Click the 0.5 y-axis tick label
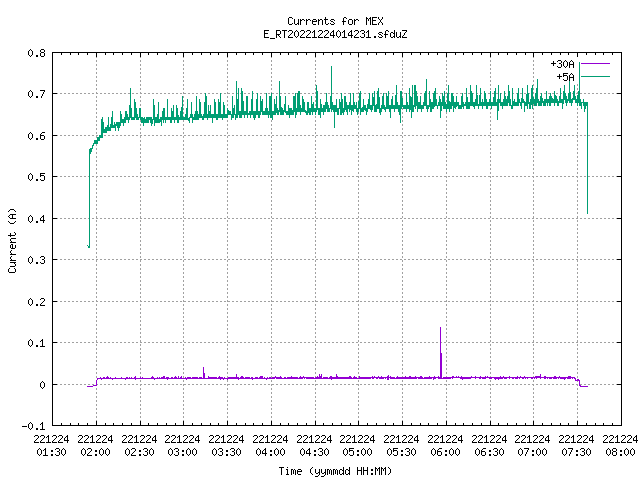 [36, 177]
